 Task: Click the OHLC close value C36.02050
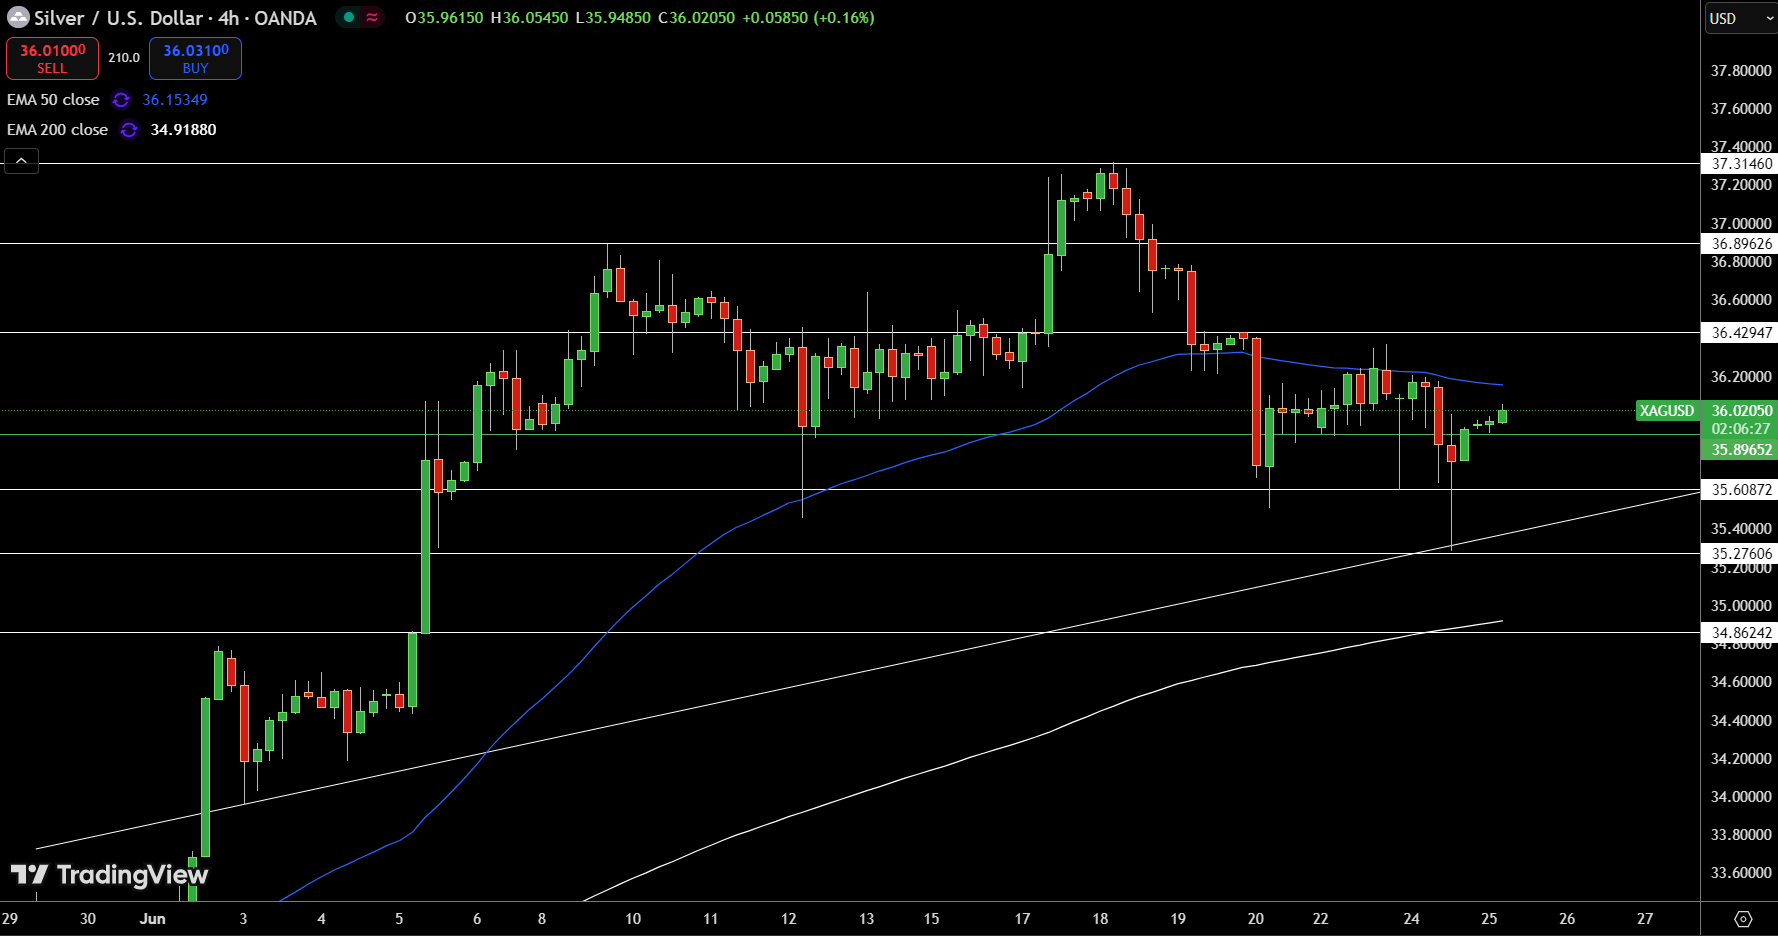[696, 18]
